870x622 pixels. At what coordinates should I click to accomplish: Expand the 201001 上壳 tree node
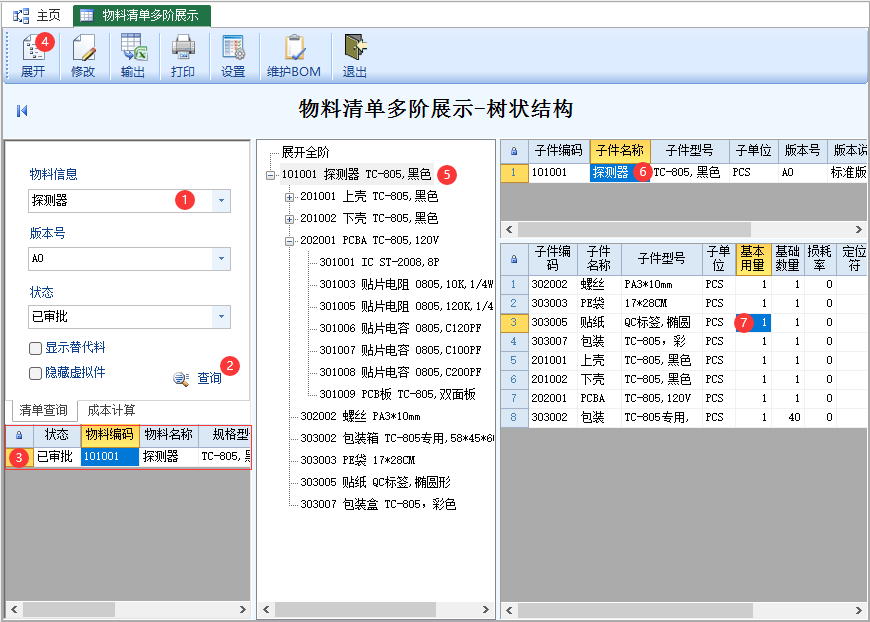pyautogui.click(x=289, y=197)
